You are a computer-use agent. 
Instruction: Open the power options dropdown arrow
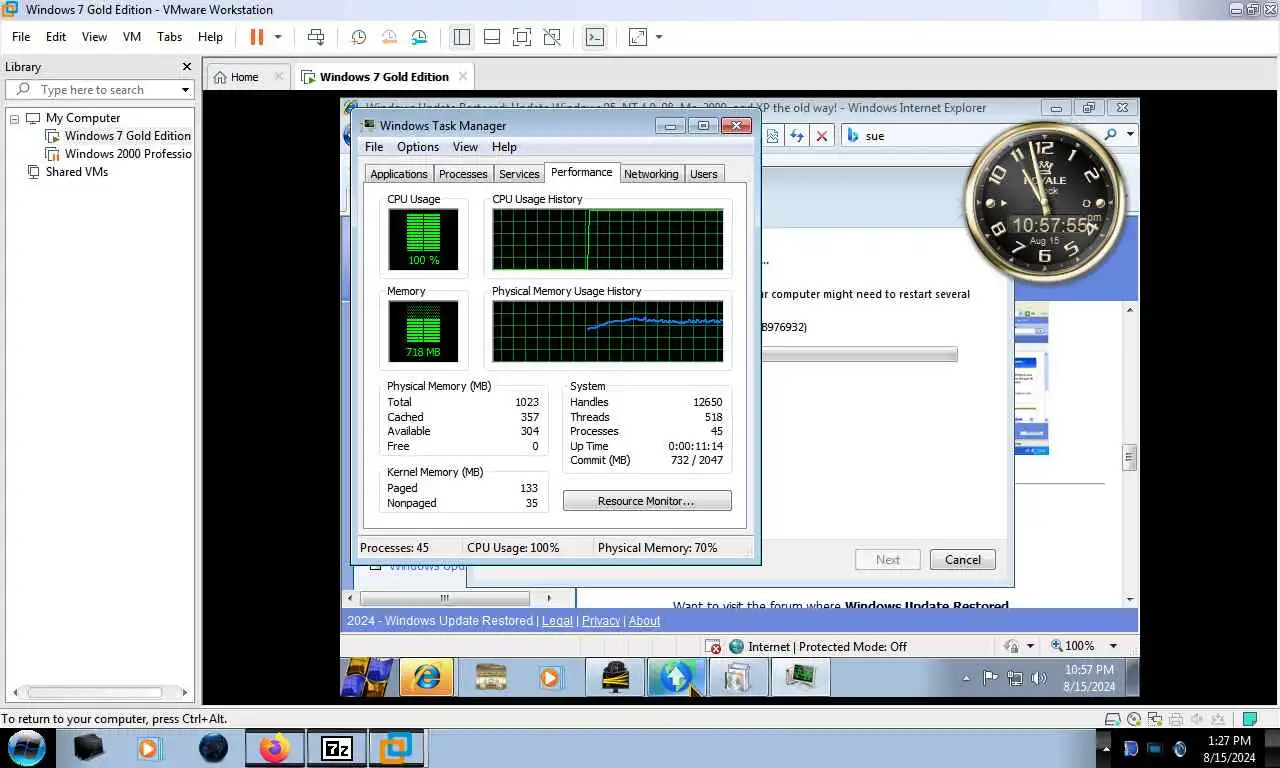click(278, 37)
